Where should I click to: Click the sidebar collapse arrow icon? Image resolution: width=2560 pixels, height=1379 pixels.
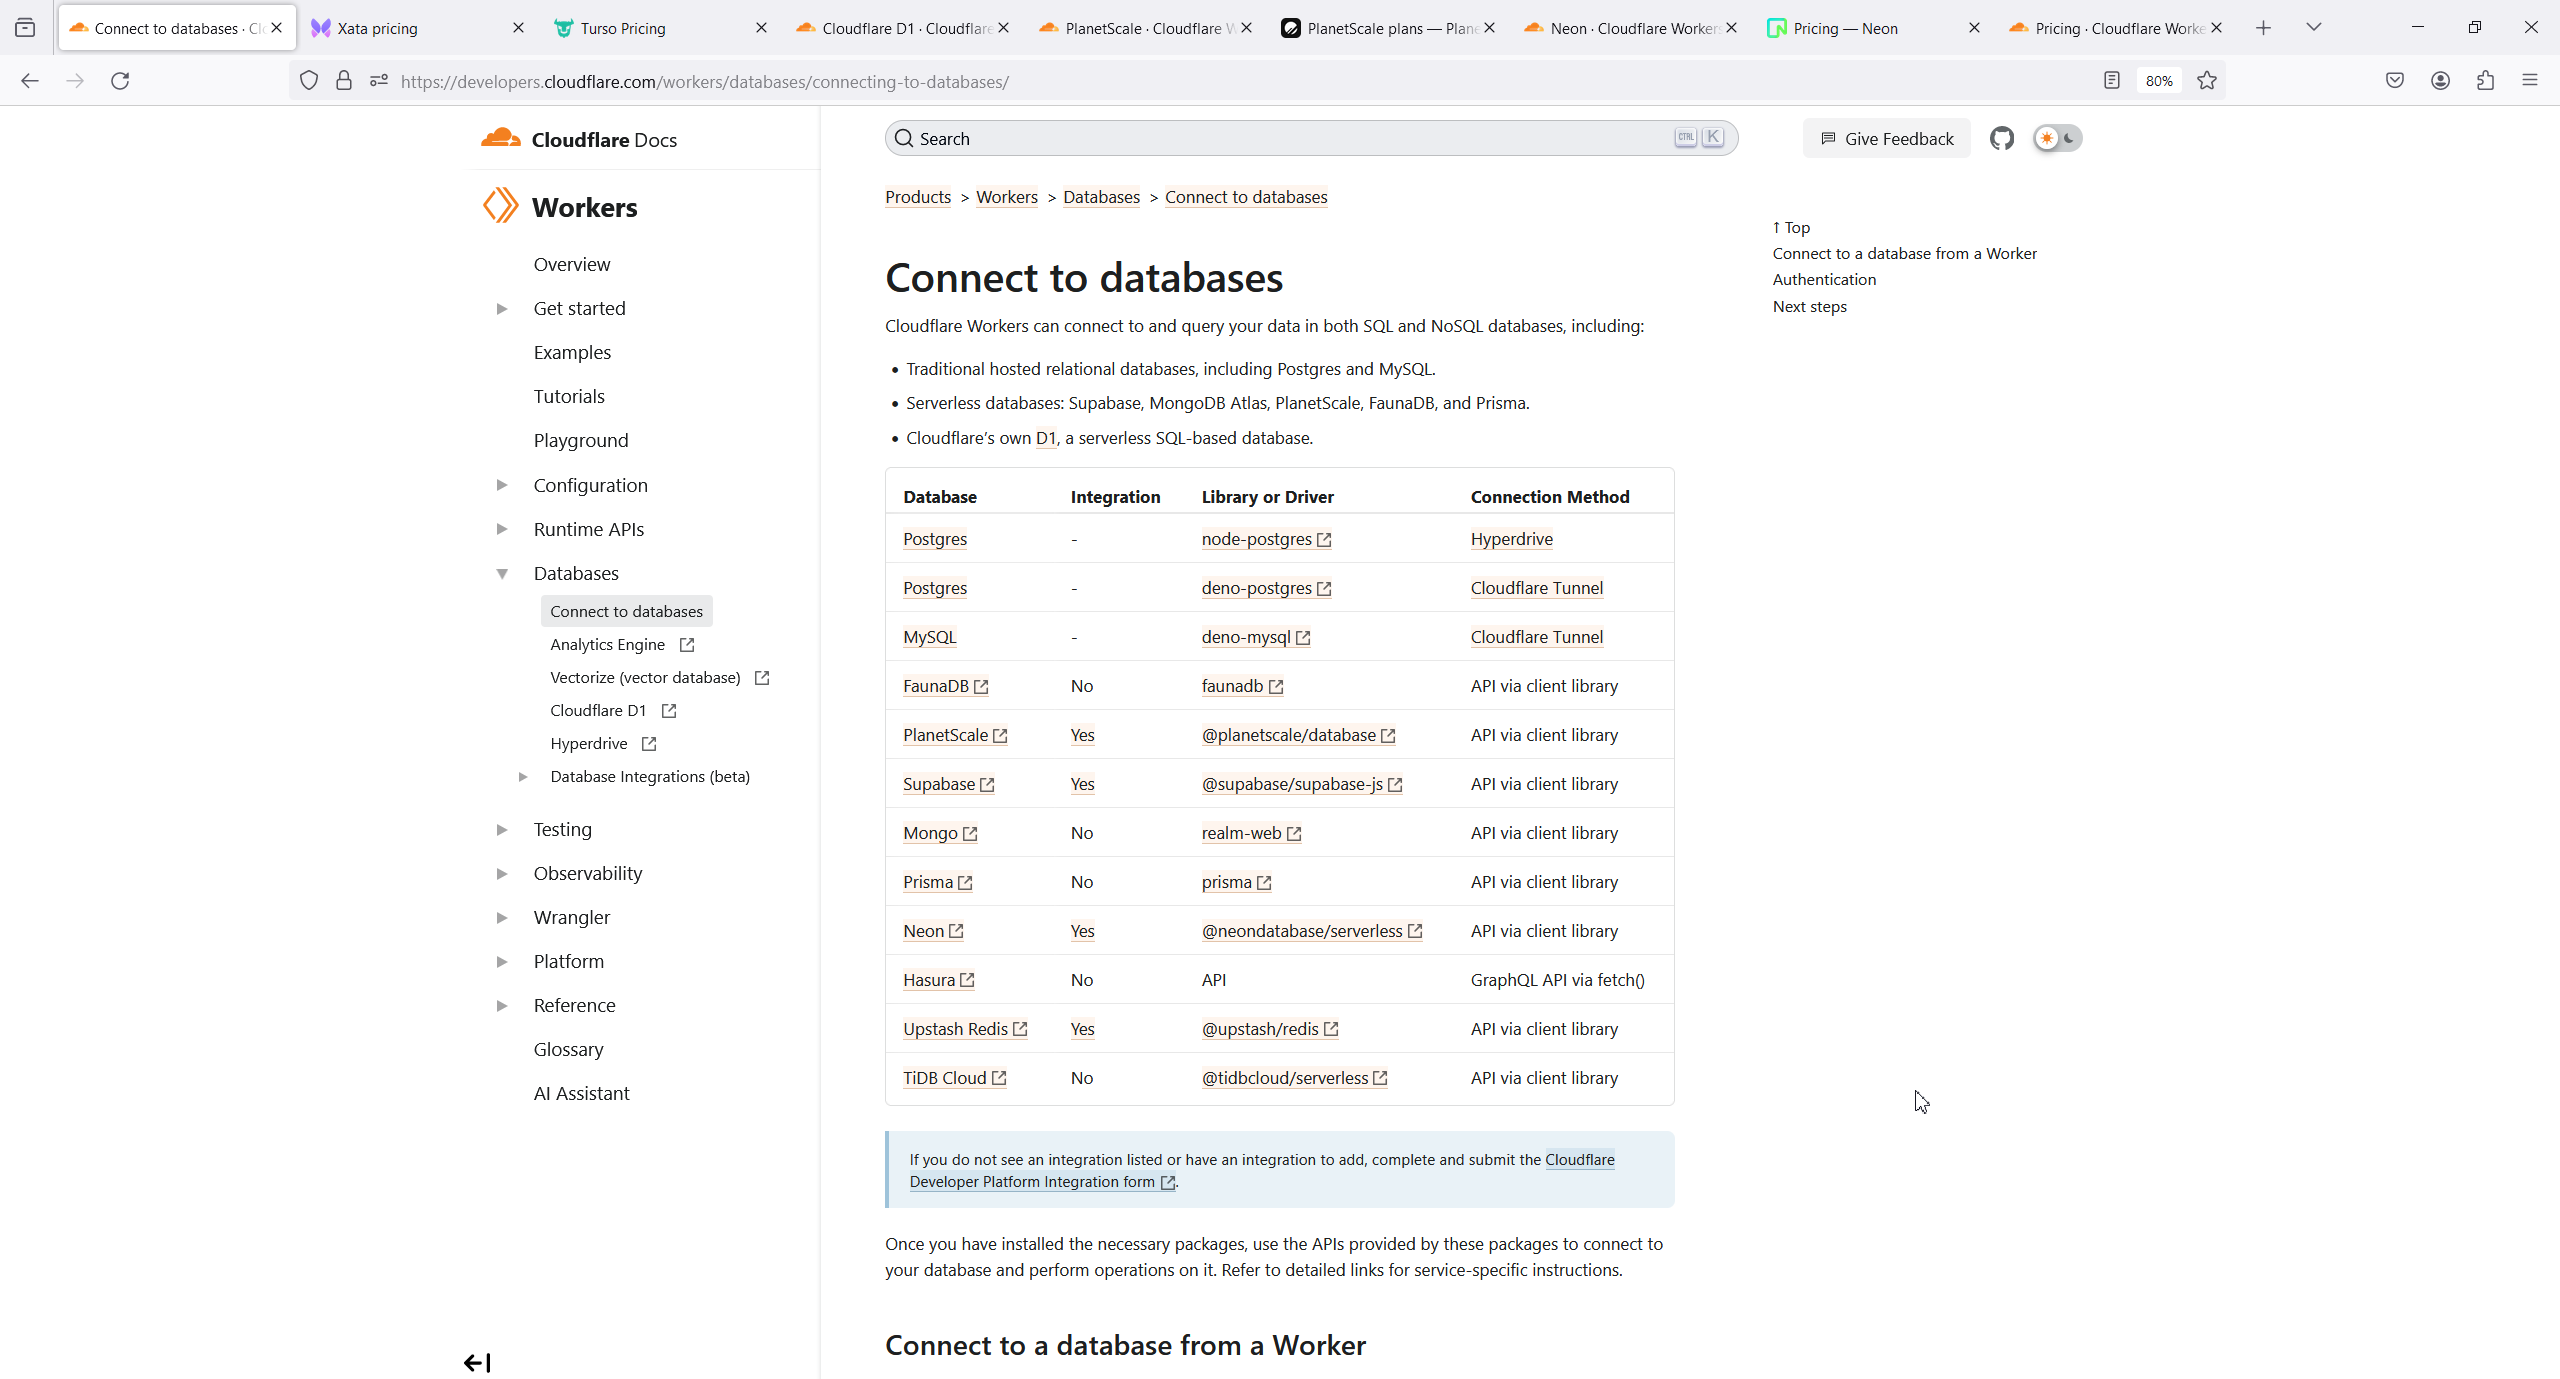point(477,1362)
